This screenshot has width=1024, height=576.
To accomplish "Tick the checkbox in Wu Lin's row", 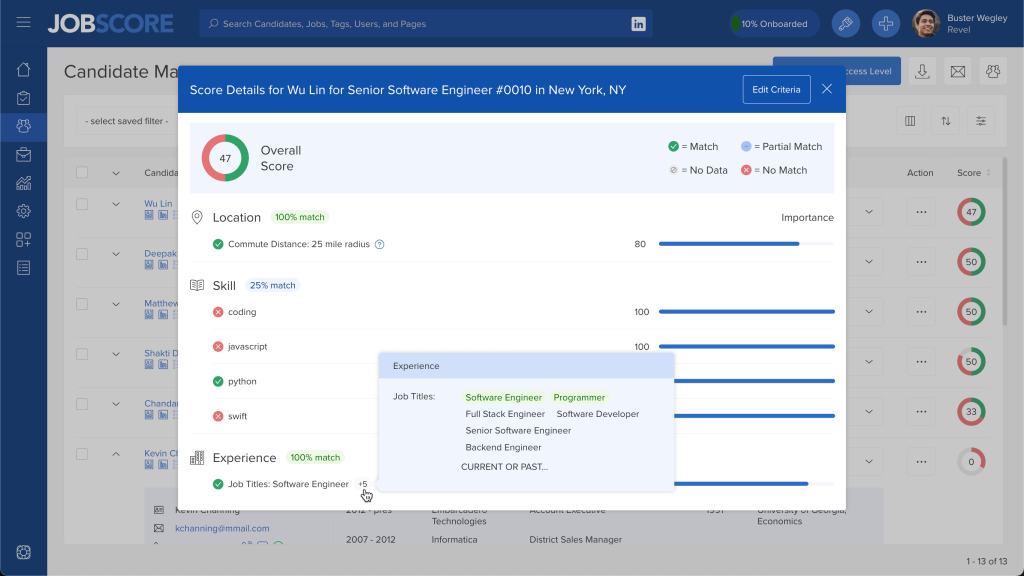I will pyautogui.click(x=82, y=204).
